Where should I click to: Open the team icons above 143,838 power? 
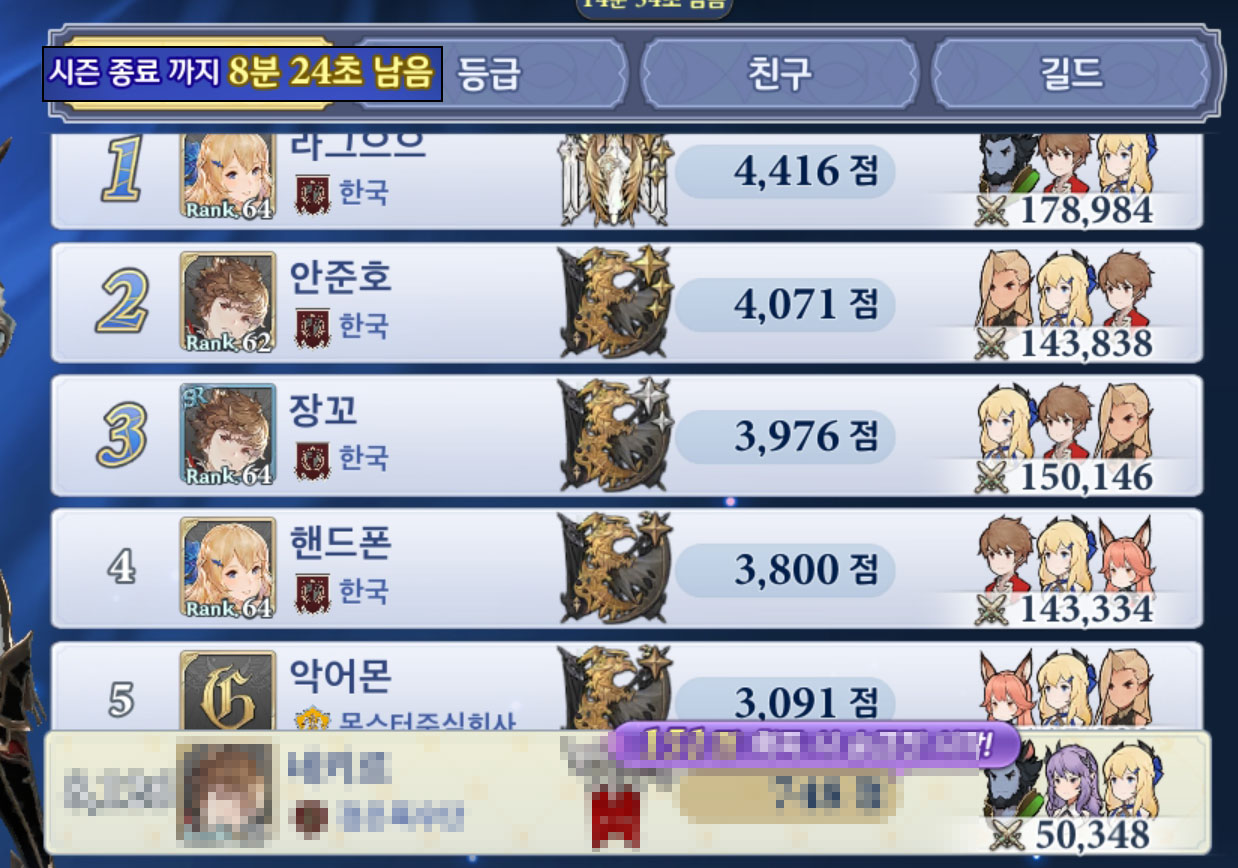1064,288
